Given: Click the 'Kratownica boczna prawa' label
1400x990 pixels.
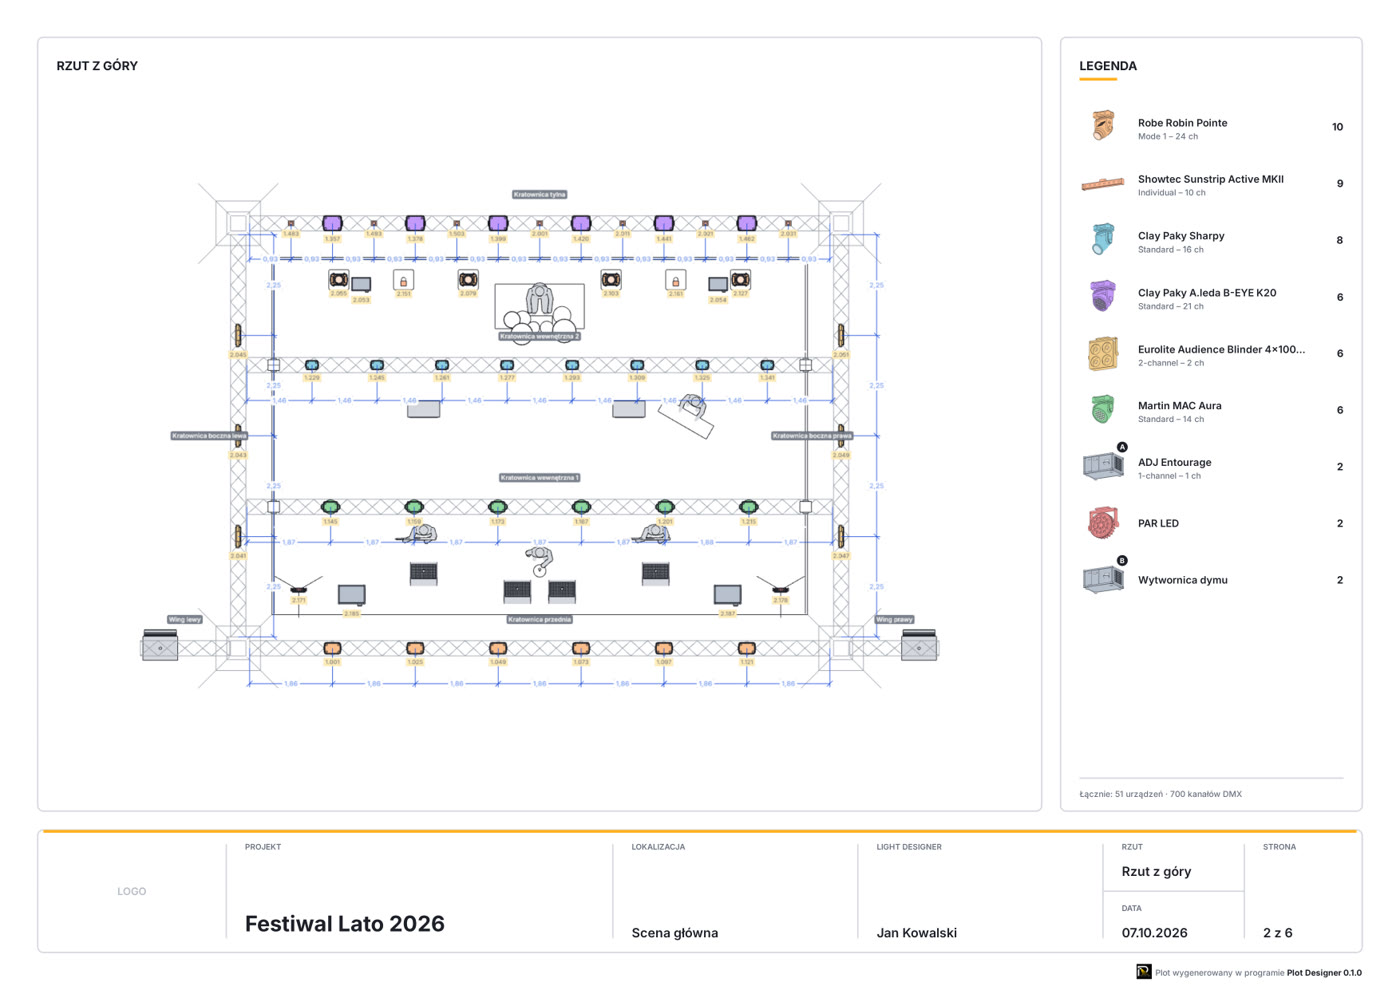Looking at the screenshot, I should 812,436.
